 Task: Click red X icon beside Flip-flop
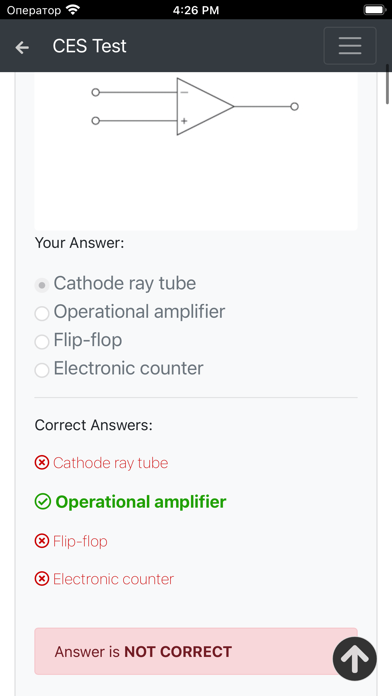pyautogui.click(x=42, y=541)
